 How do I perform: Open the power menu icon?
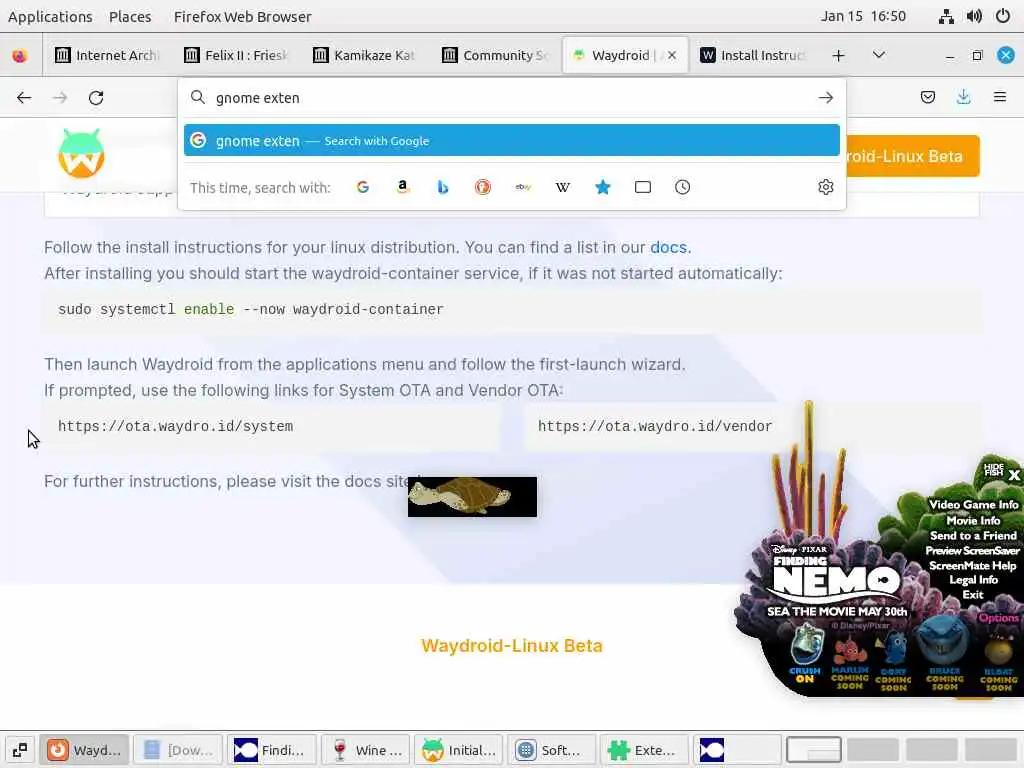[x=1002, y=16]
